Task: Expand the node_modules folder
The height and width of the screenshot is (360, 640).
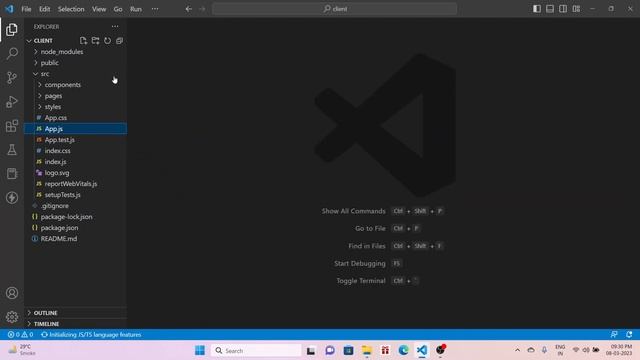Action: 76,52
